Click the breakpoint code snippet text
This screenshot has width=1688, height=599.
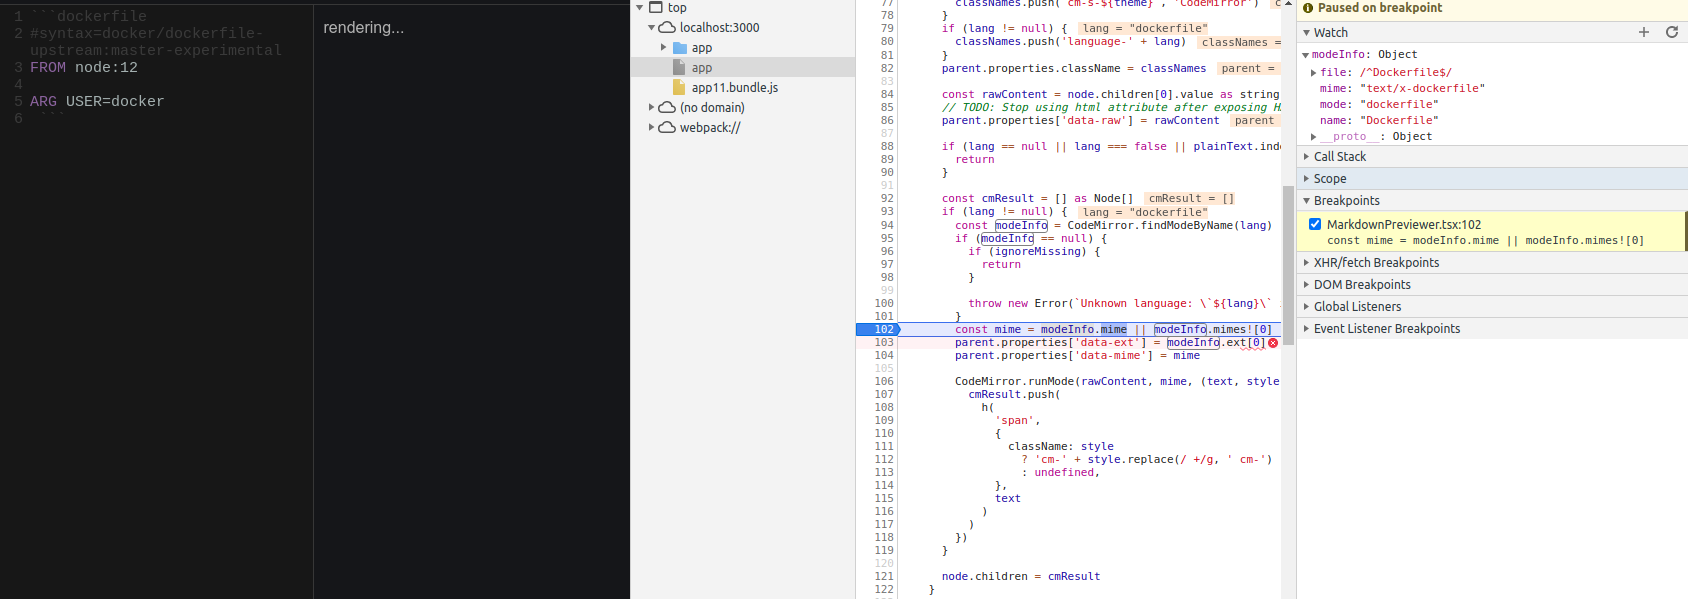[1485, 241]
